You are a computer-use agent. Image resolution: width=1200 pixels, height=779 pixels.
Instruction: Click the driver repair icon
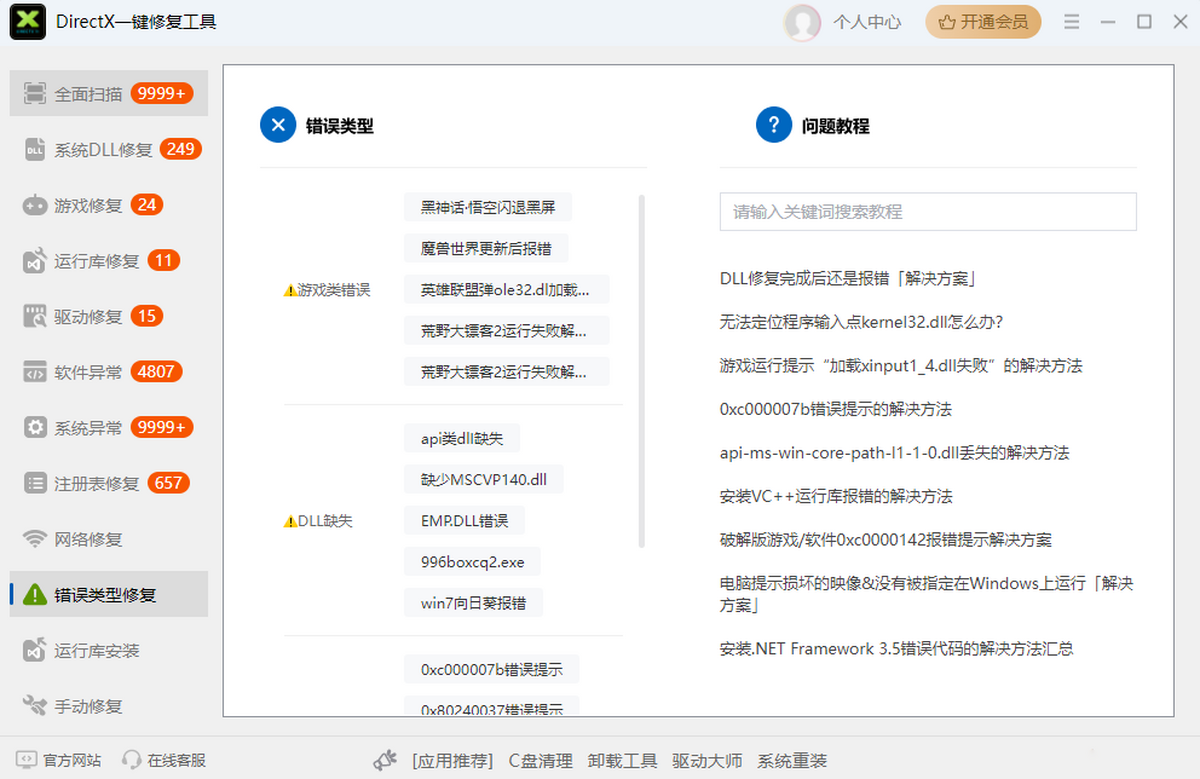coord(35,317)
